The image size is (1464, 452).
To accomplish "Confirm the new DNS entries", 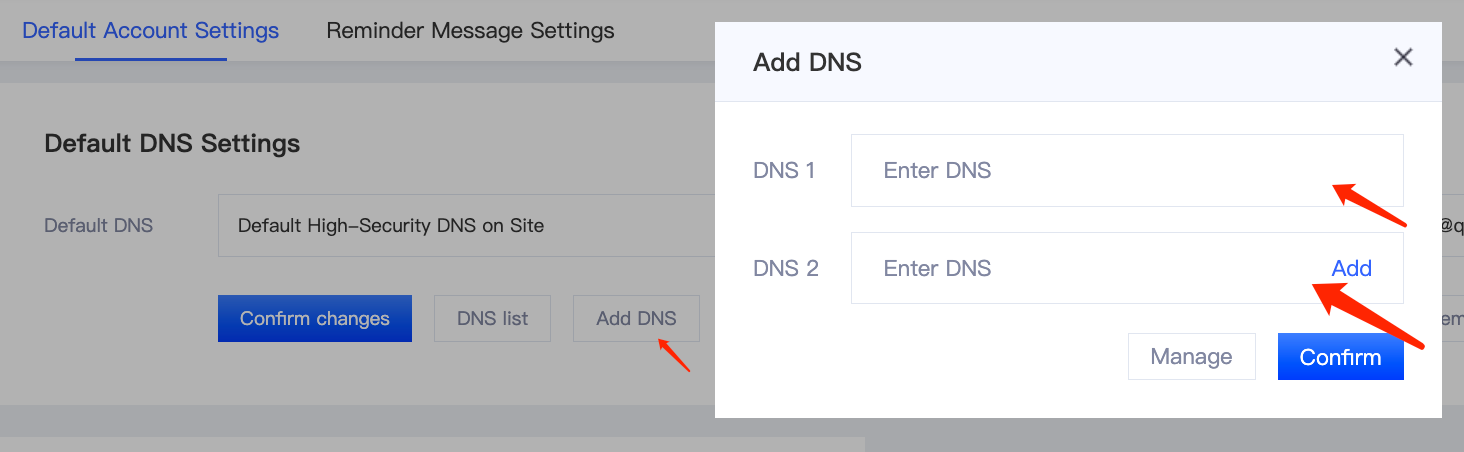I will [1340, 357].
